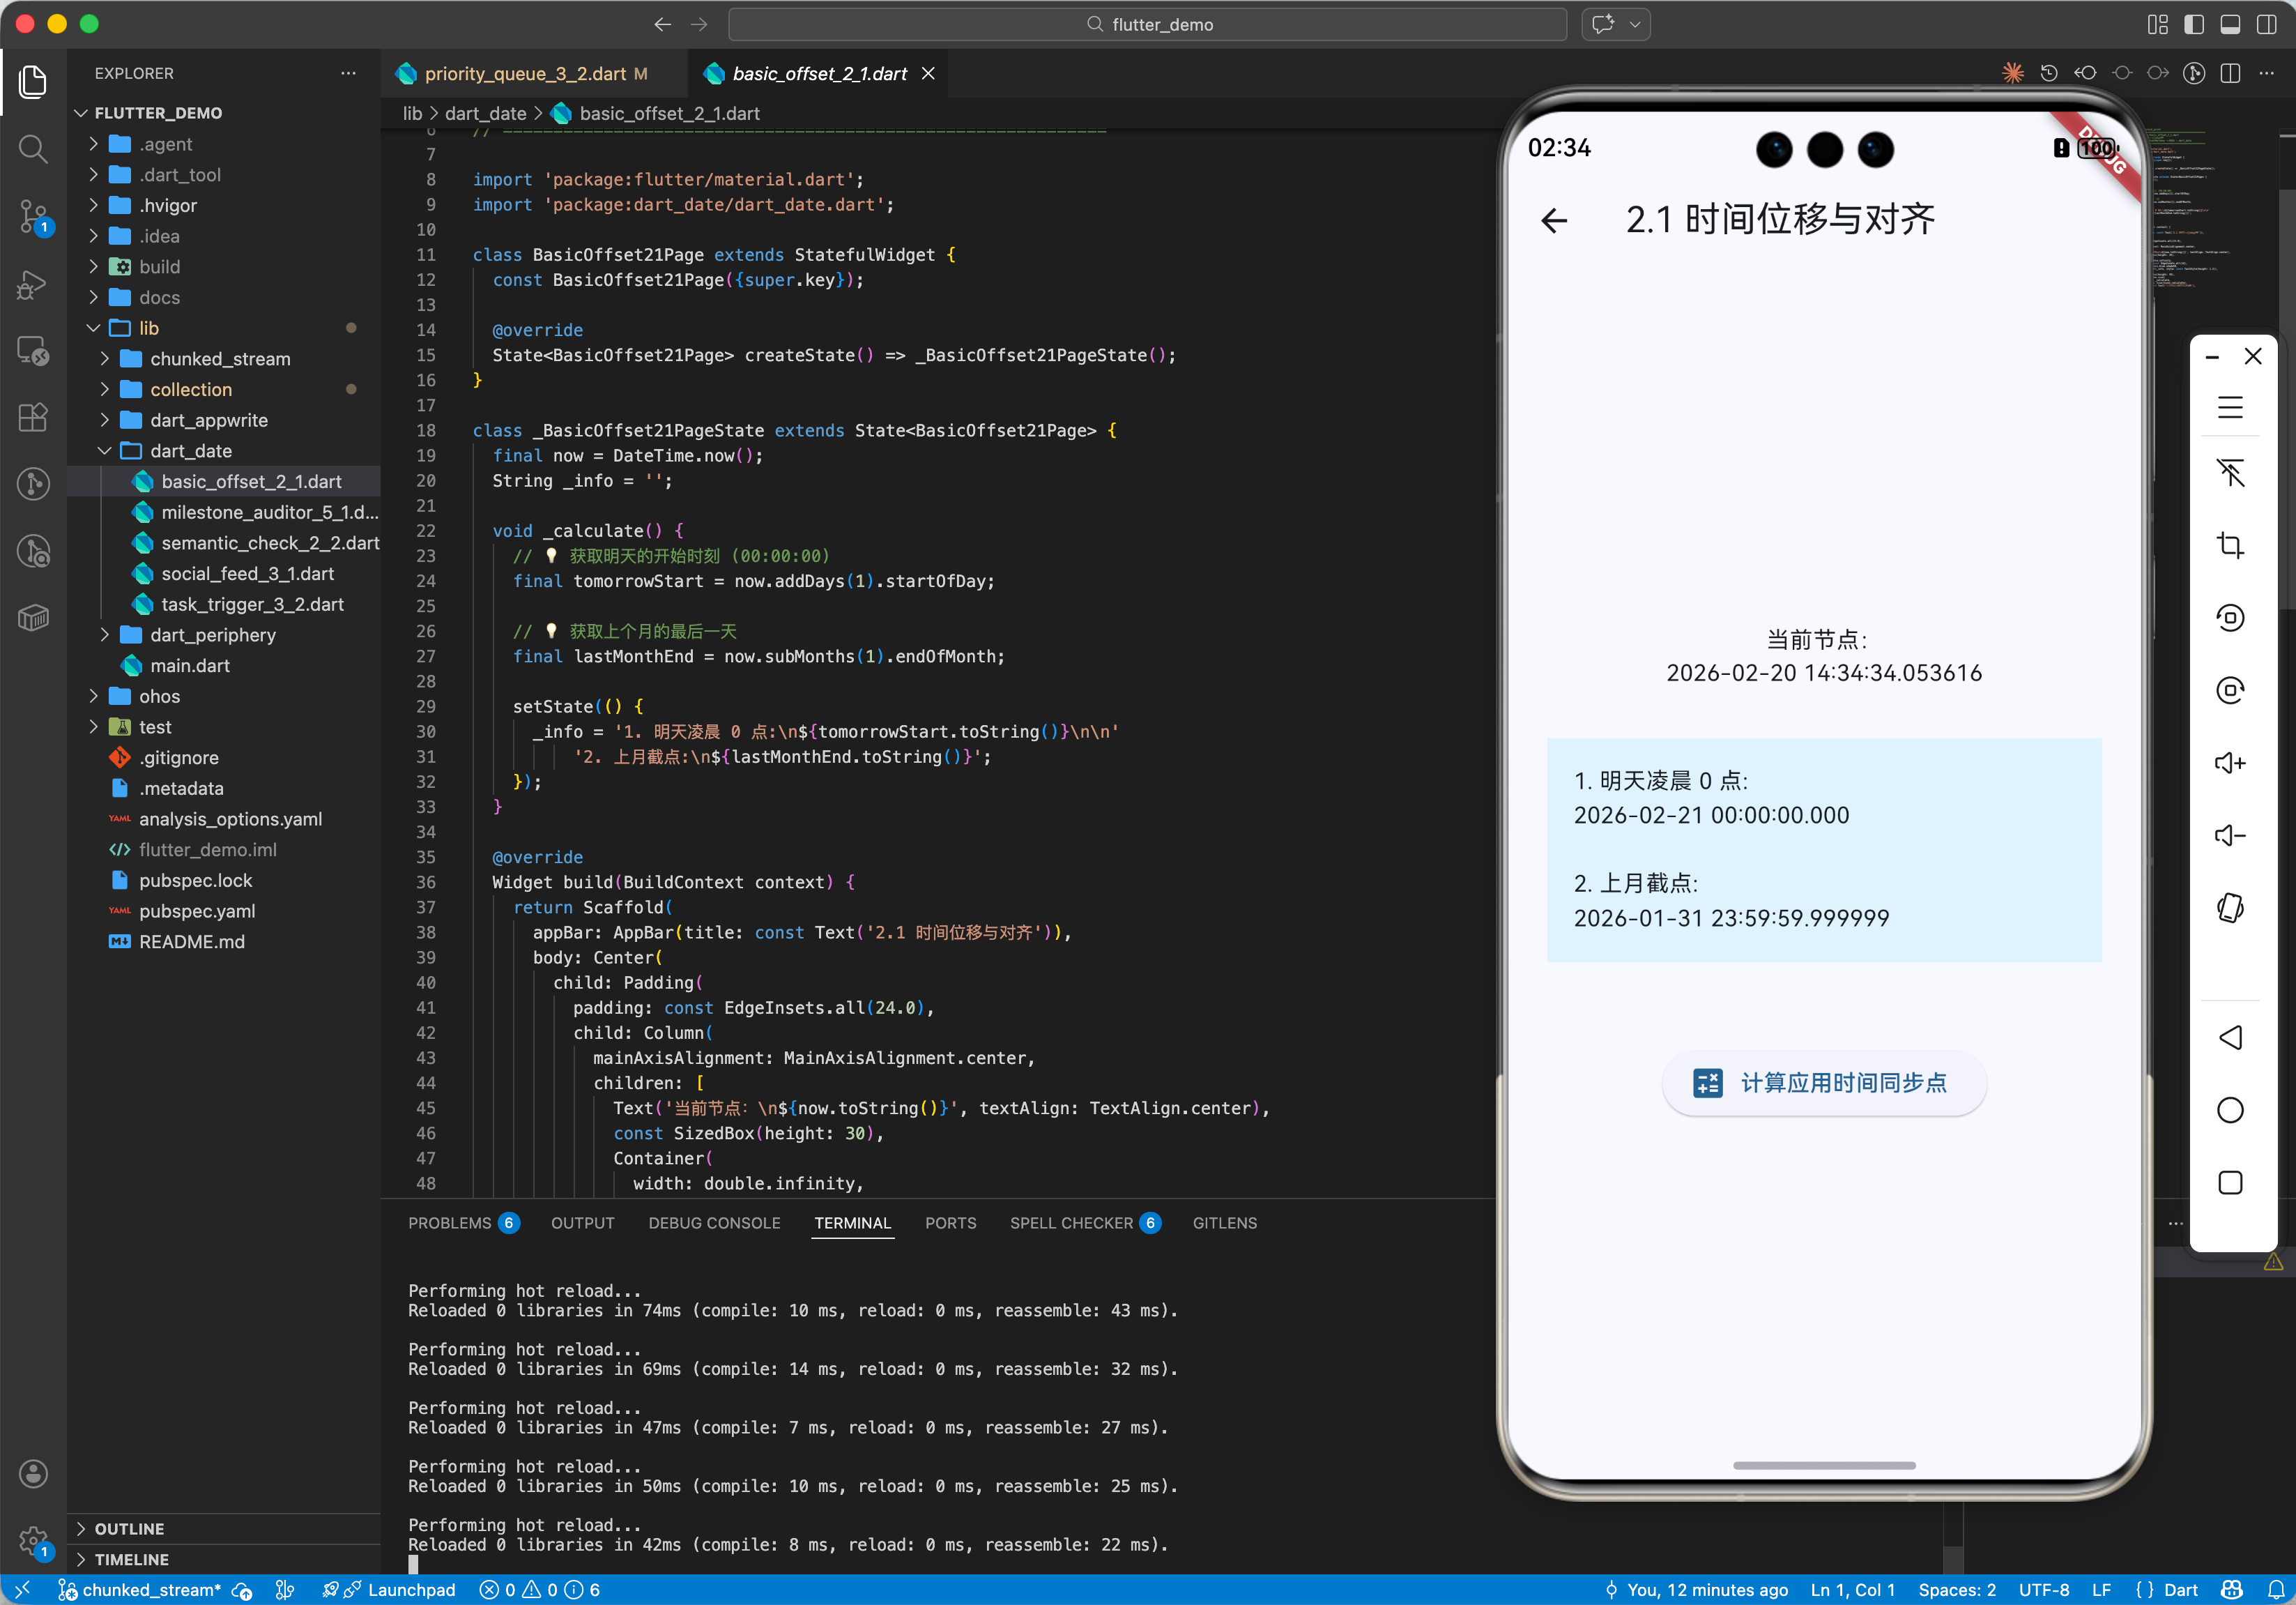Toggle the primary side bar layout button
The image size is (2296, 1605).
point(2194,24)
